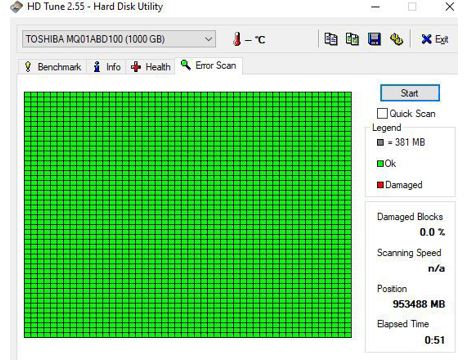Open the TOSHIBA MQ01ABD100 drive dropdown
Viewport: 468px width, 360px height.
(119, 39)
